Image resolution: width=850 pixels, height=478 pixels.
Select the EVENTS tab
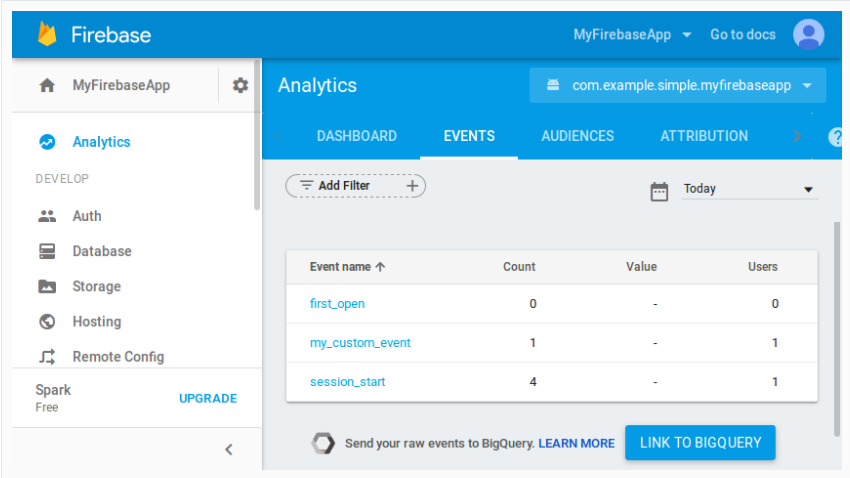click(469, 136)
